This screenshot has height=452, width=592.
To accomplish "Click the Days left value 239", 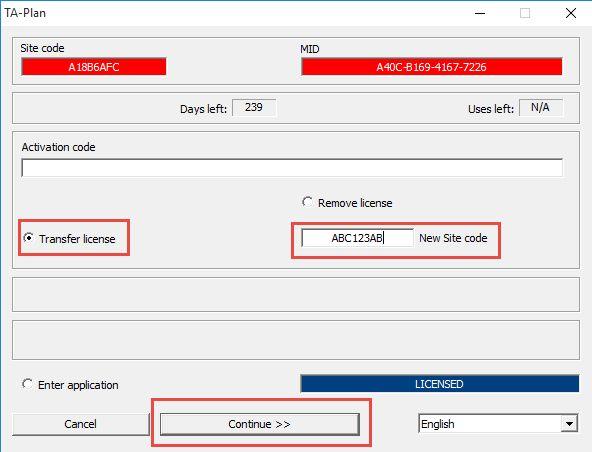I will 254,108.
